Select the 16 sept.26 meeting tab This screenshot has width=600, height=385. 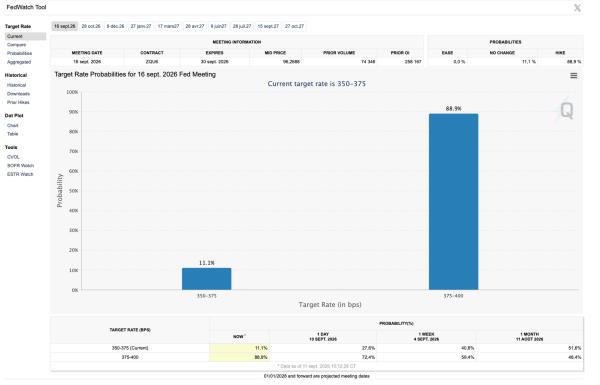(65, 26)
